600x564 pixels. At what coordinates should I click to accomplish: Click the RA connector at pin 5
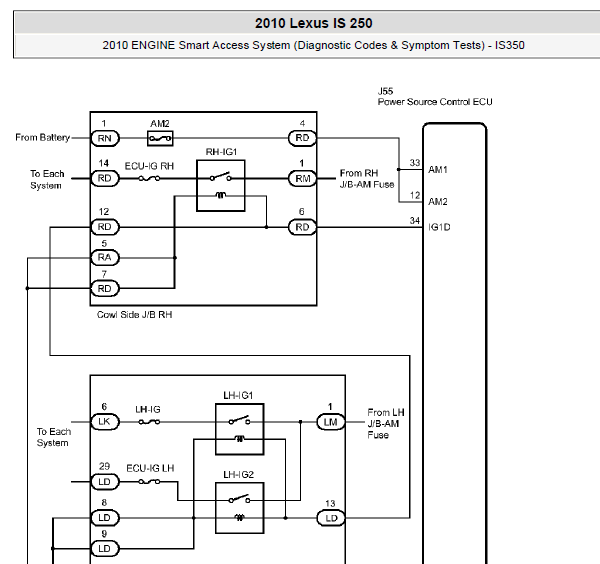105,258
